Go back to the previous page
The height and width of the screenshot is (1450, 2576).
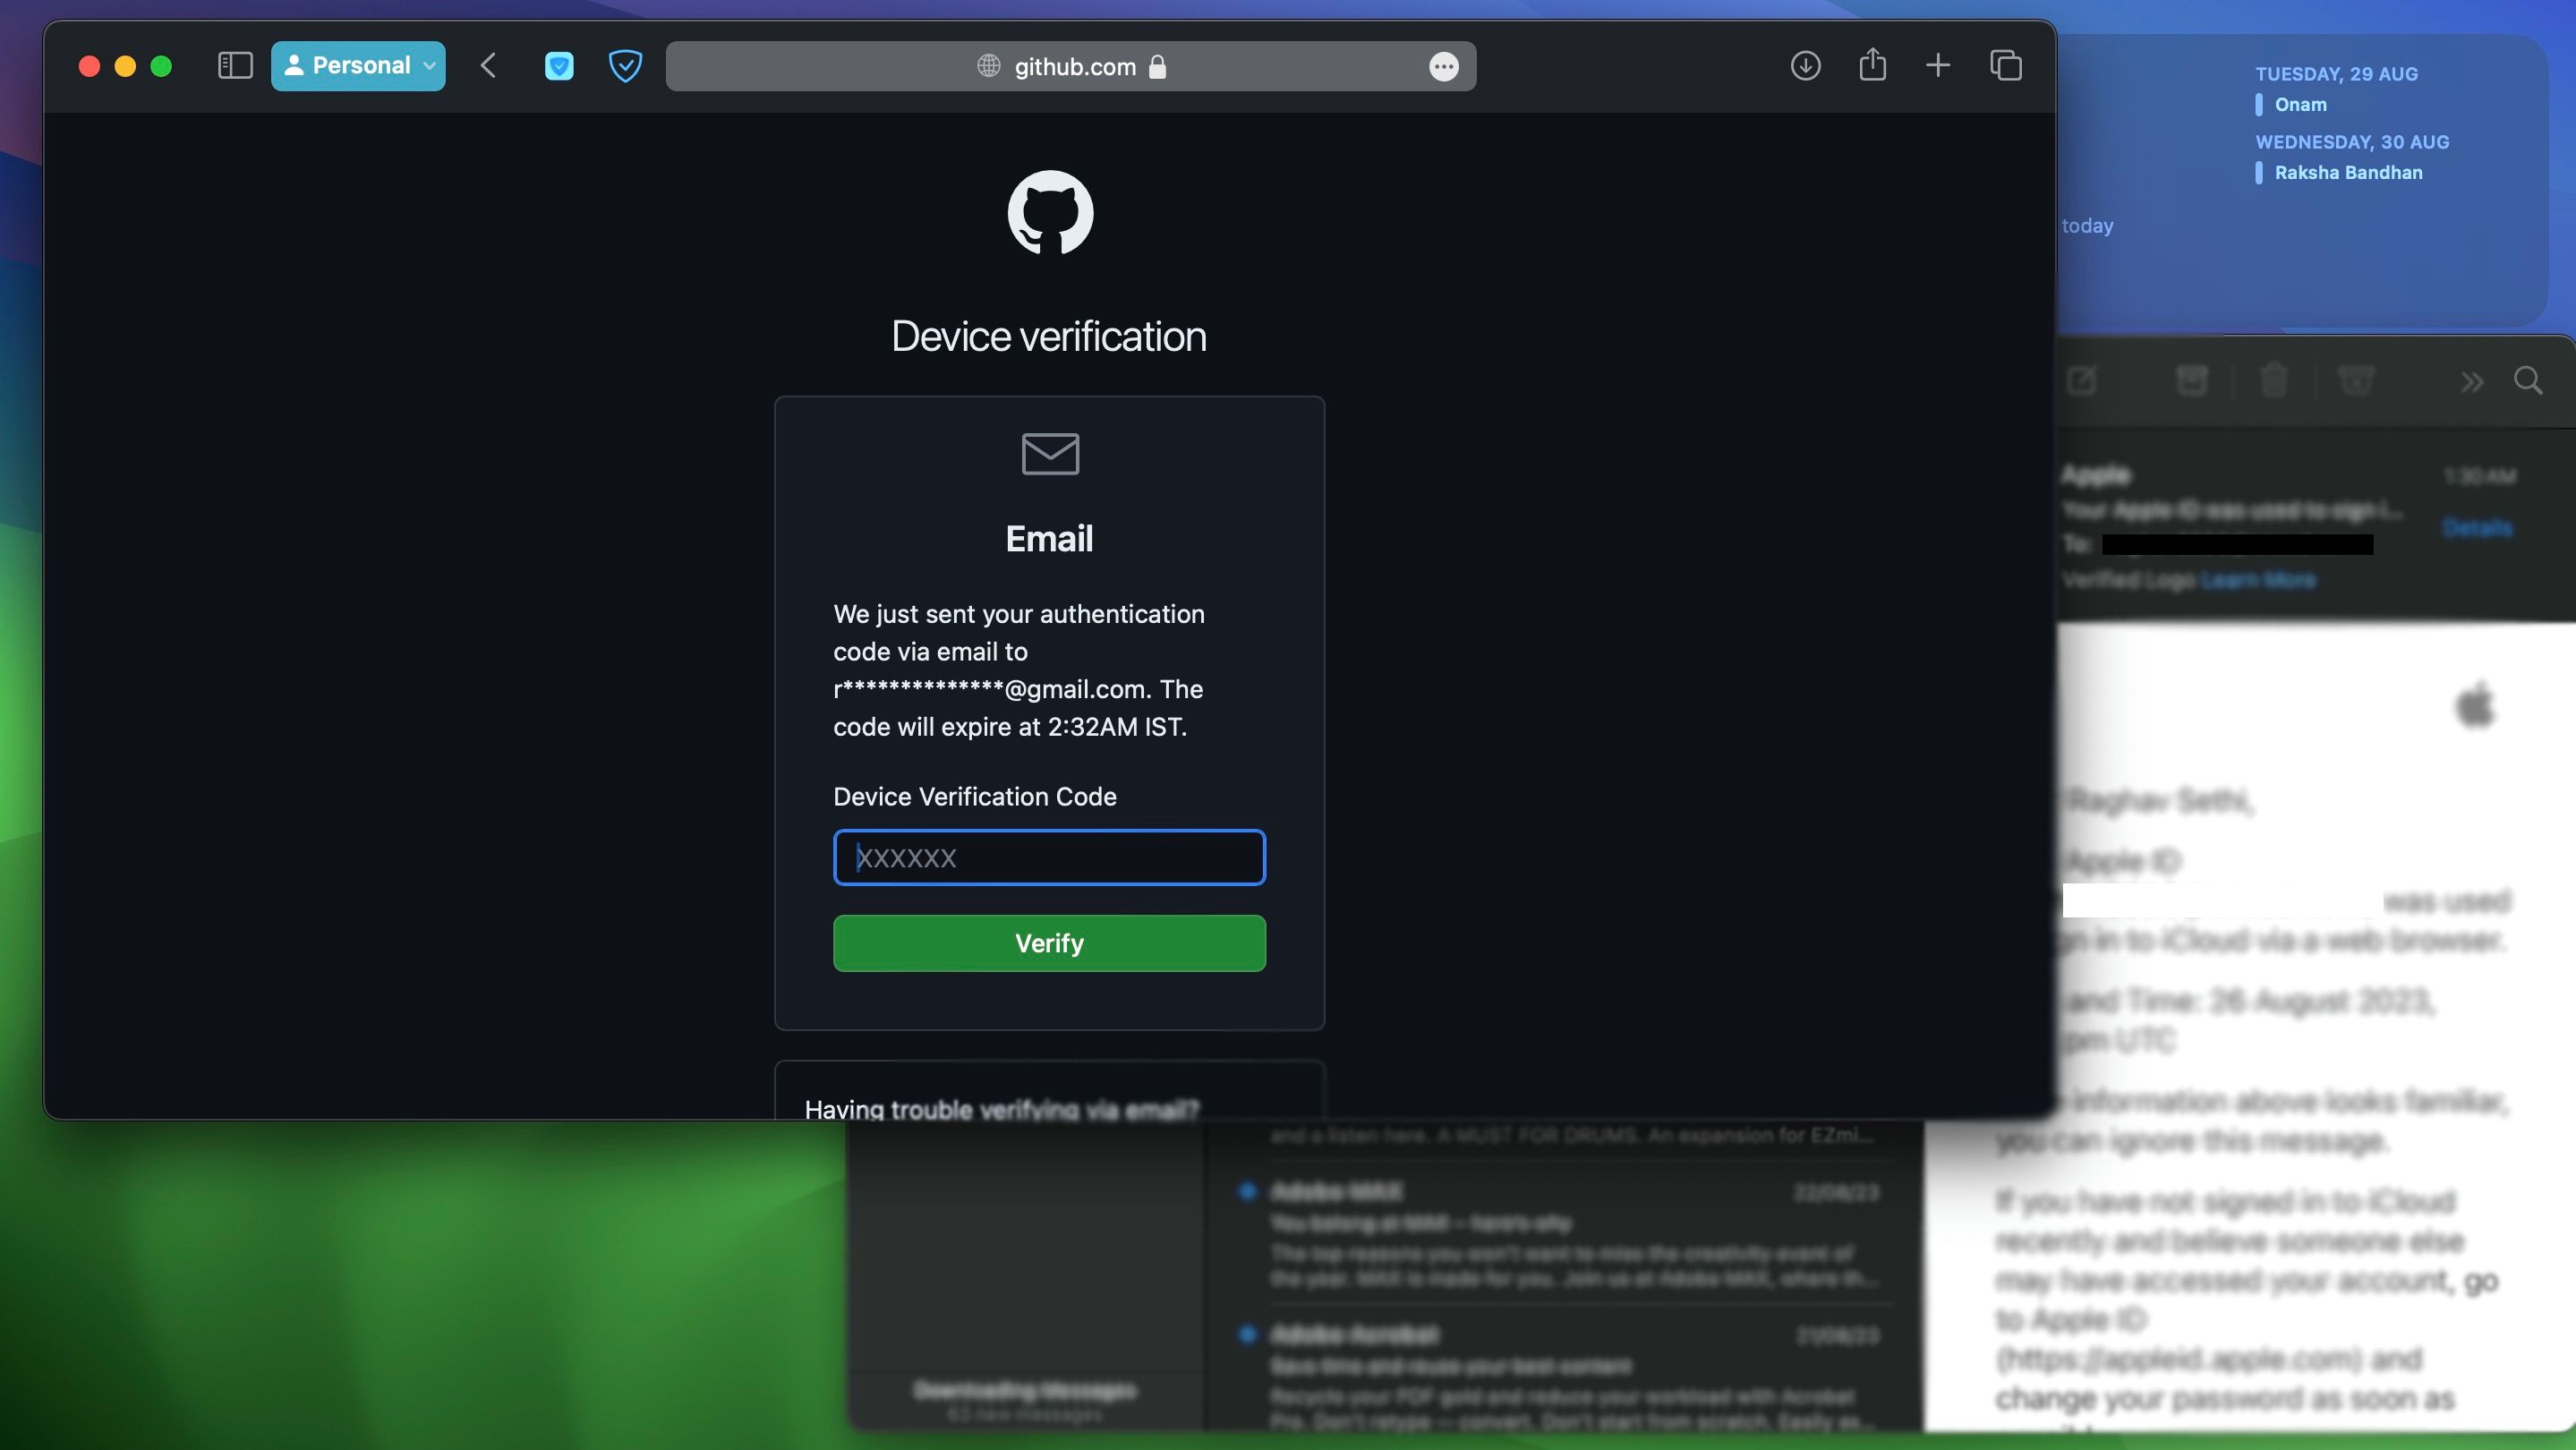488,66
